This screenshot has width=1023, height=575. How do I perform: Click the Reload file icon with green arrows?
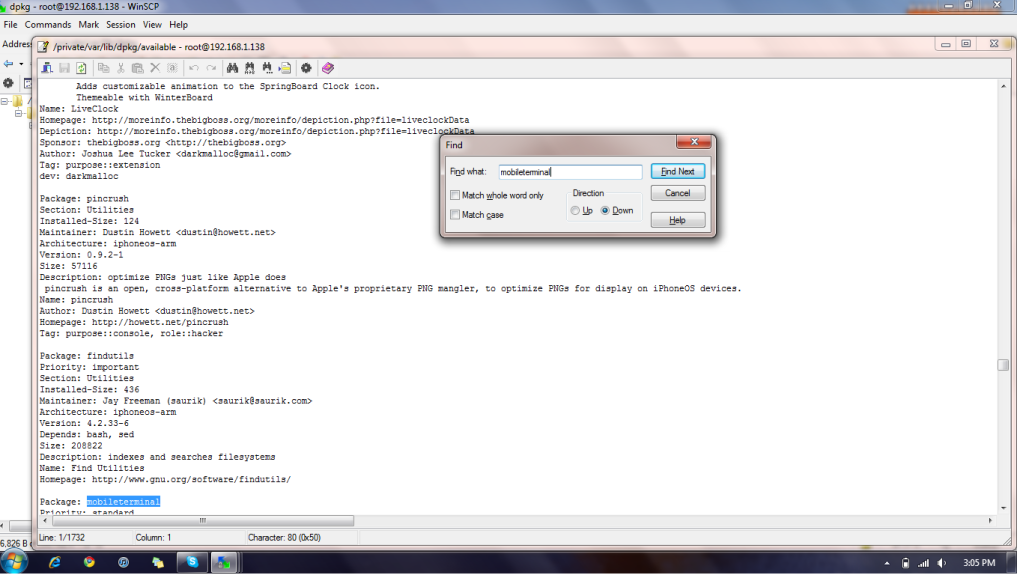click(81, 68)
